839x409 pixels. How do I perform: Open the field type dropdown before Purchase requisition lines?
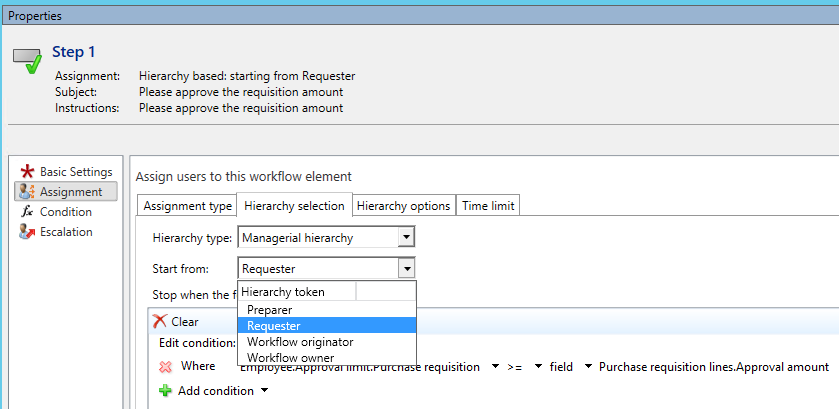(x=588, y=367)
